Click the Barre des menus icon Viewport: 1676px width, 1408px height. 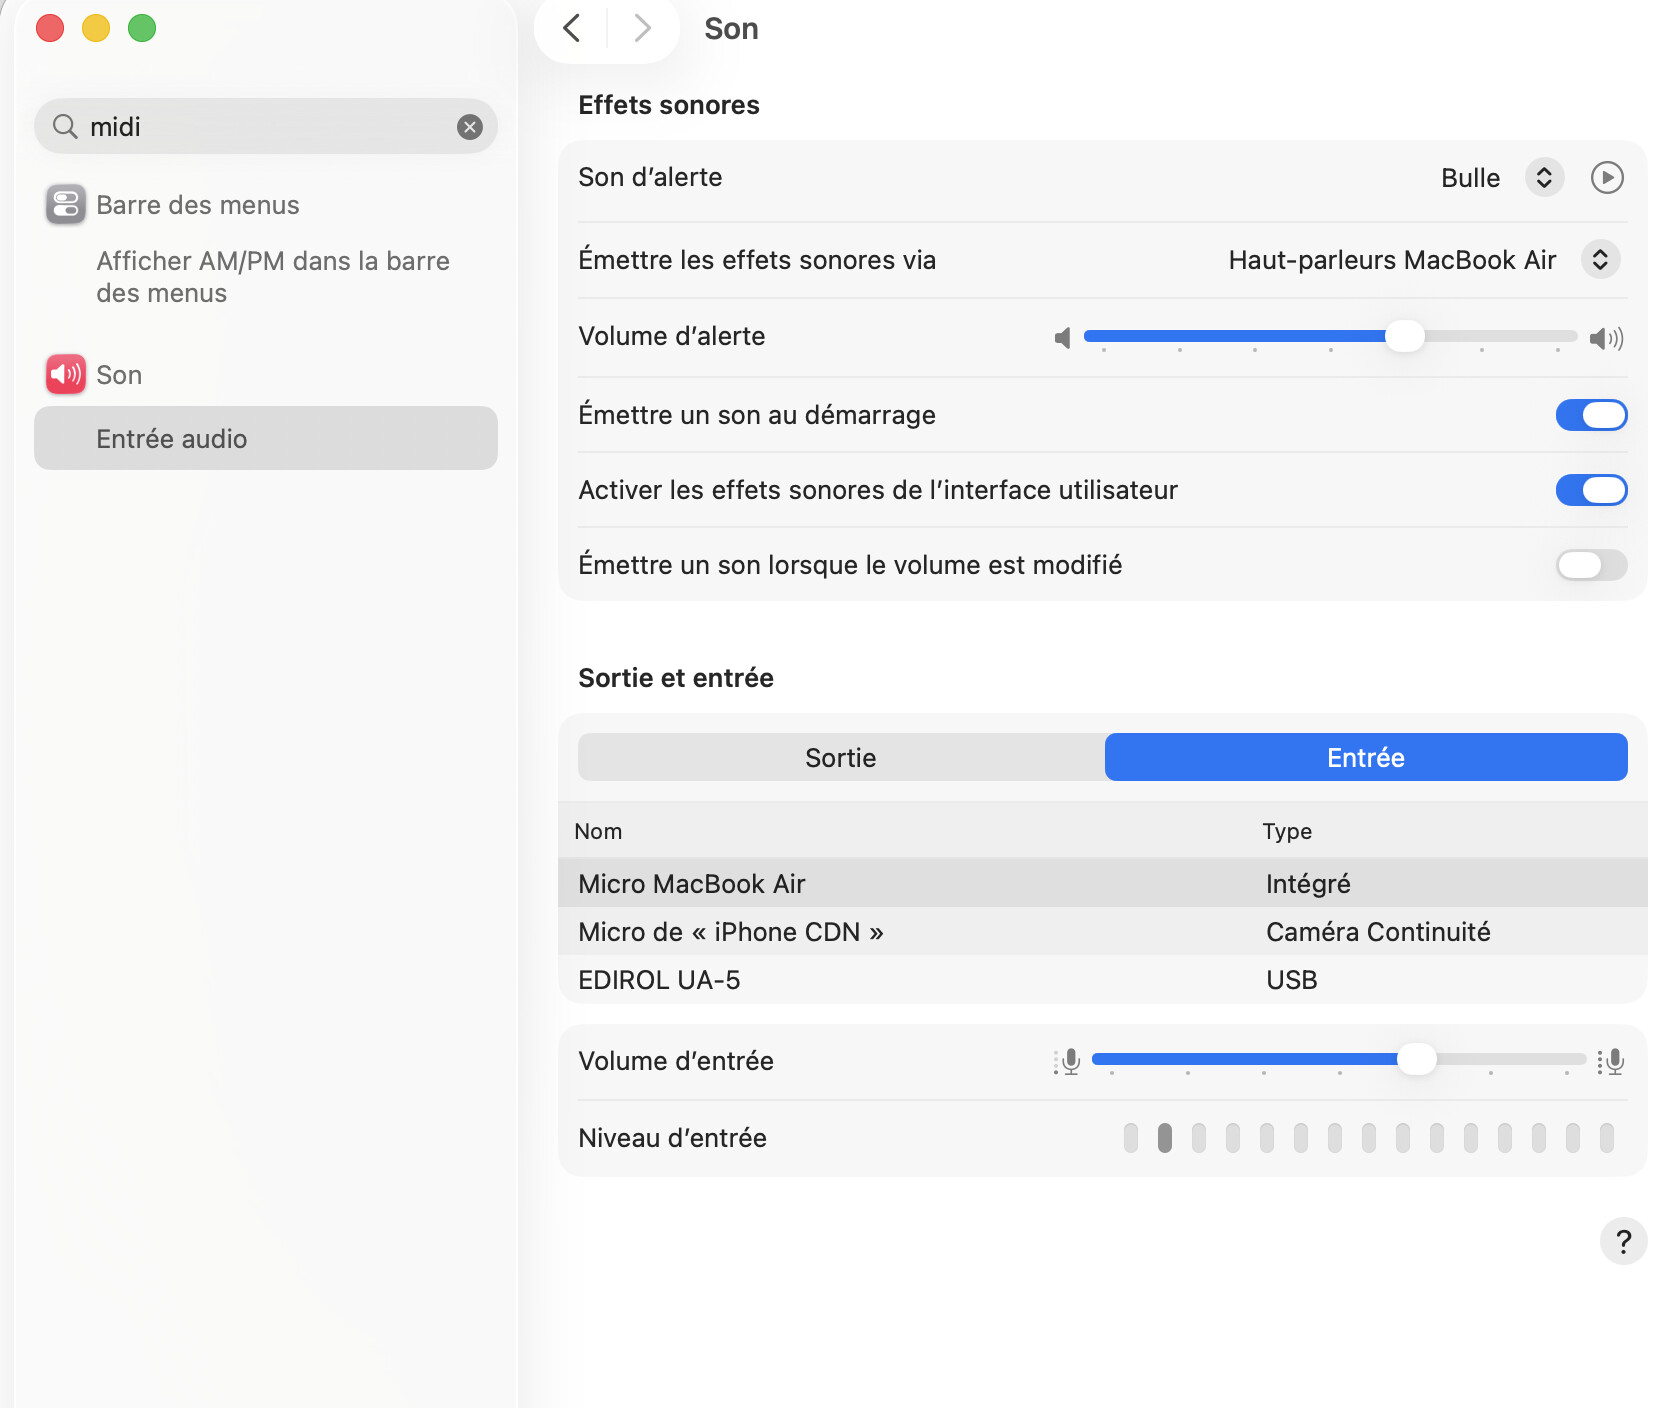(66, 205)
